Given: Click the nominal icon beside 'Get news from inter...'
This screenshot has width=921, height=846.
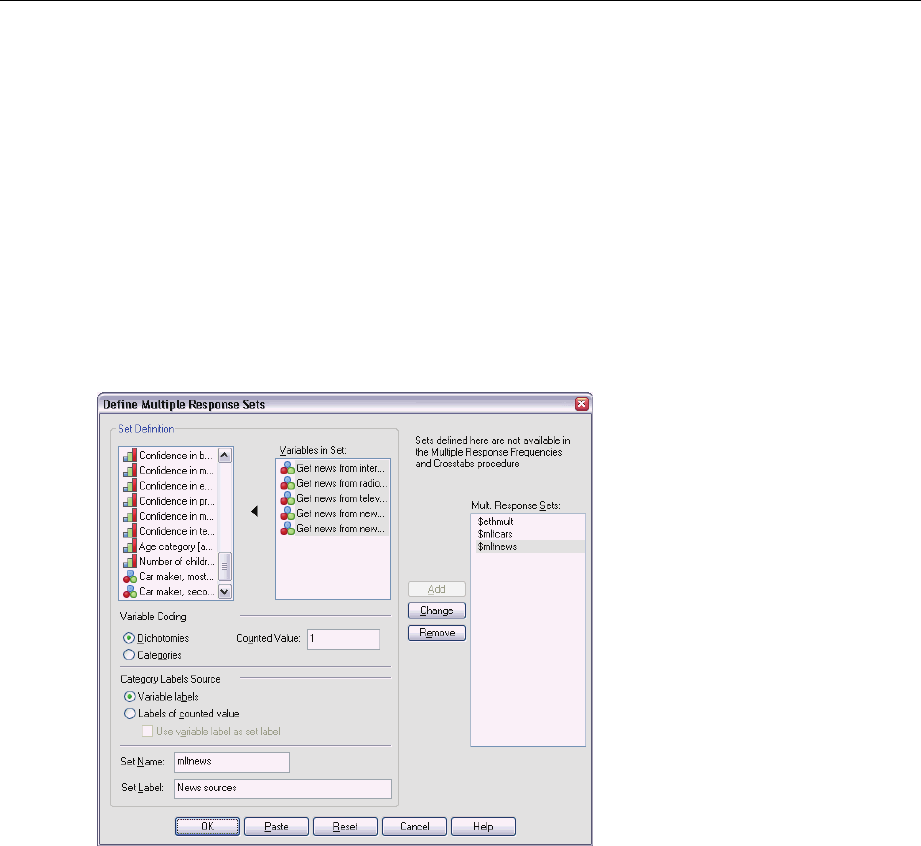Looking at the screenshot, I should [287, 468].
